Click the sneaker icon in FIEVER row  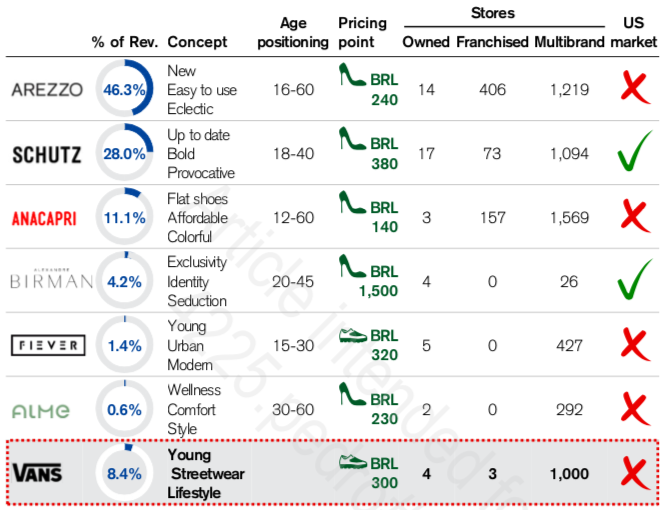click(x=353, y=335)
